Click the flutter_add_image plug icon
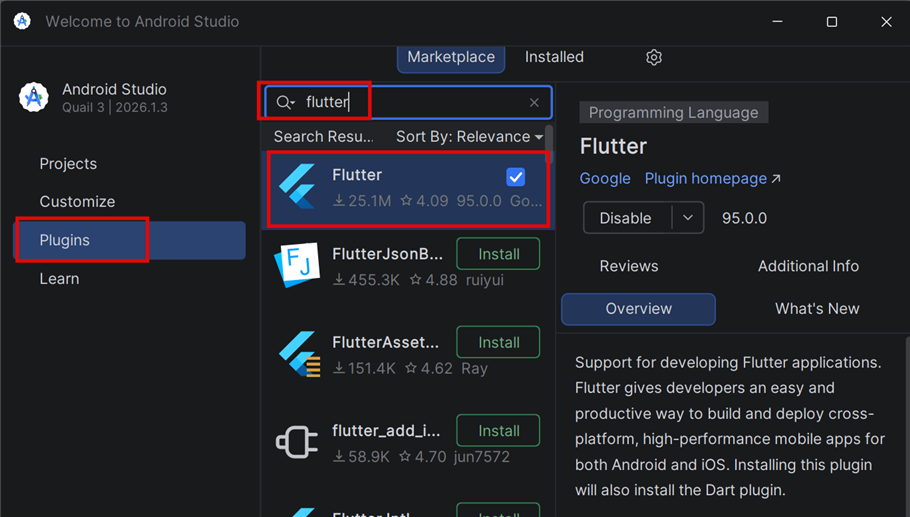The image size is (910, 517). (297, 442)
